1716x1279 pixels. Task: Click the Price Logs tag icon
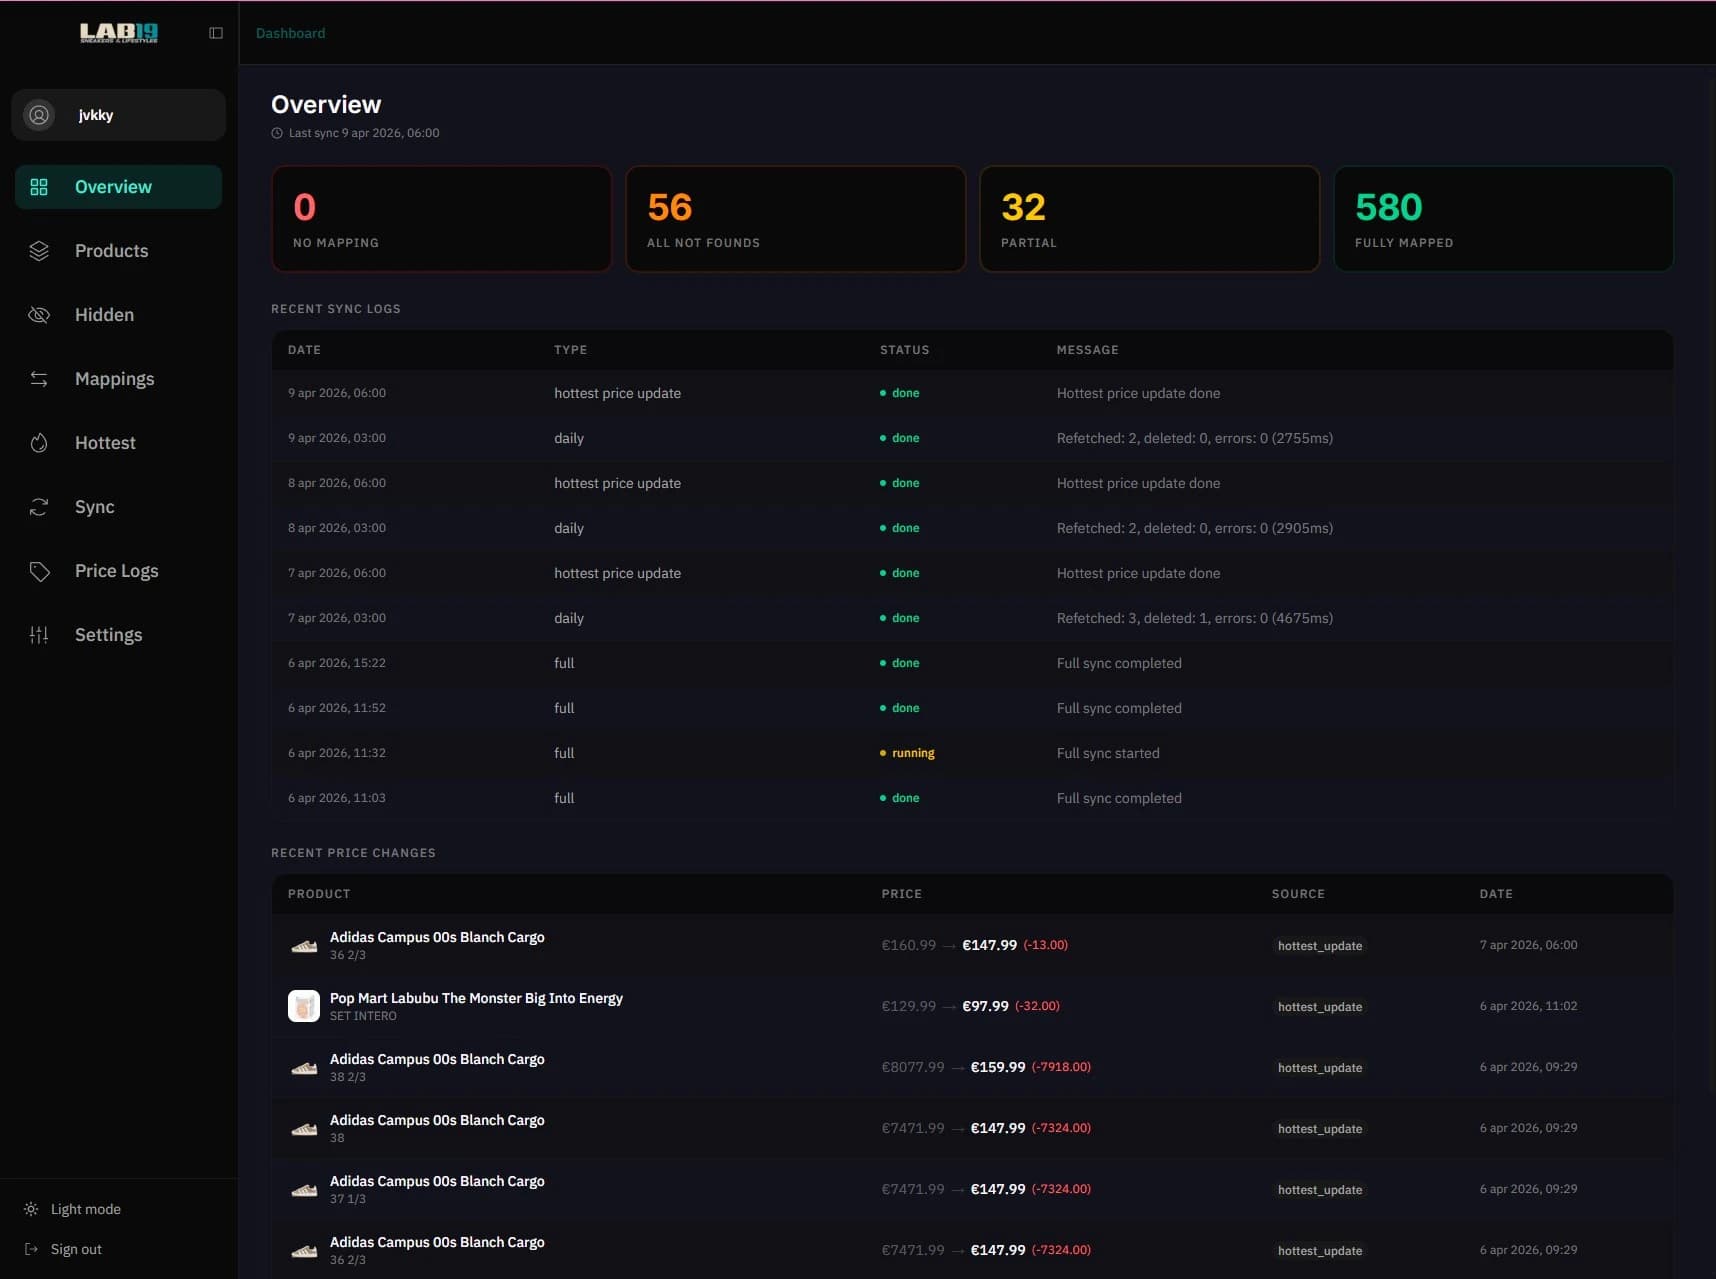pyautogui.click(x=39, y=571)
